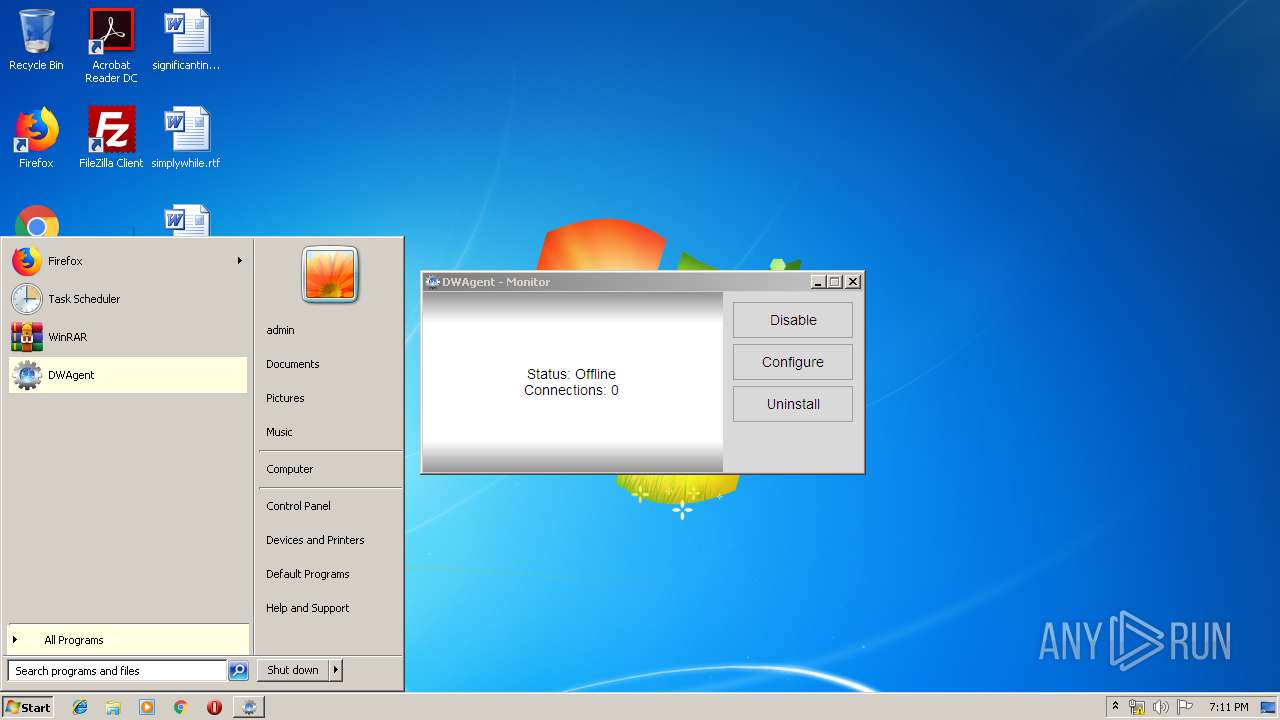The image size is (1280, 720).
Task: Click the network tray icon
Action: coord(1137,707)
